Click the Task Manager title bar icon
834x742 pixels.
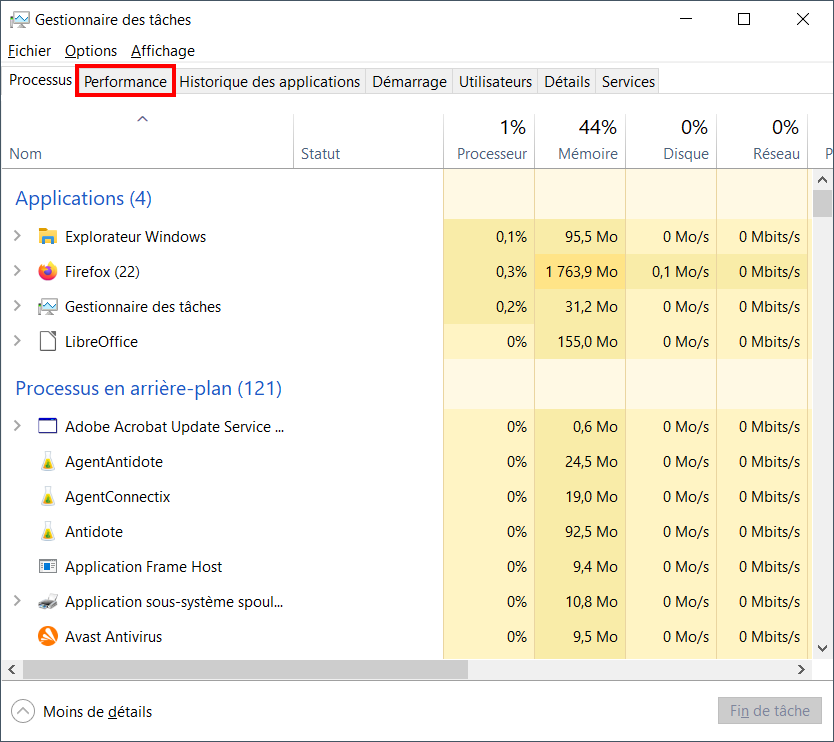coord(20,20)
